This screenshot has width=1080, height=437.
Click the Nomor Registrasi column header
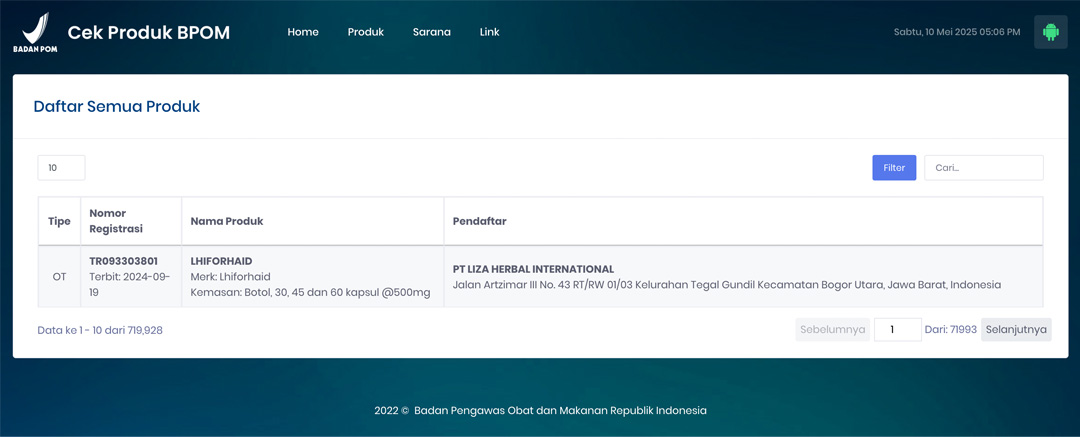[131, 221]
